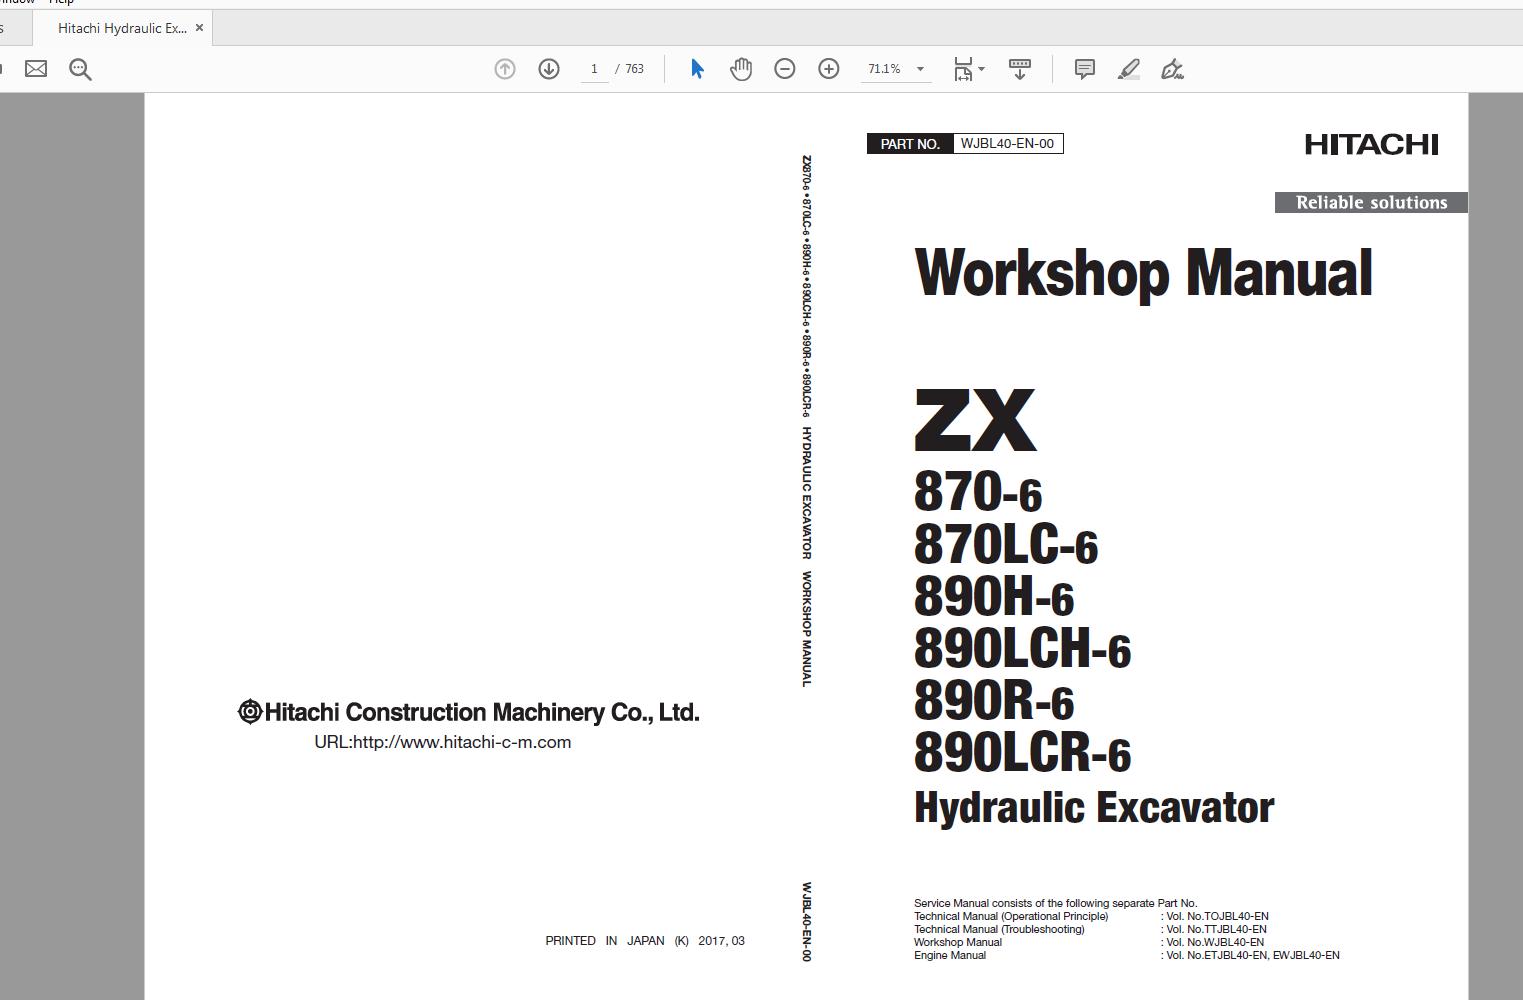This screenshot has height=1000, width=1523.
Task: Click the PART NO. black label
Action: [x=910, y=144]
